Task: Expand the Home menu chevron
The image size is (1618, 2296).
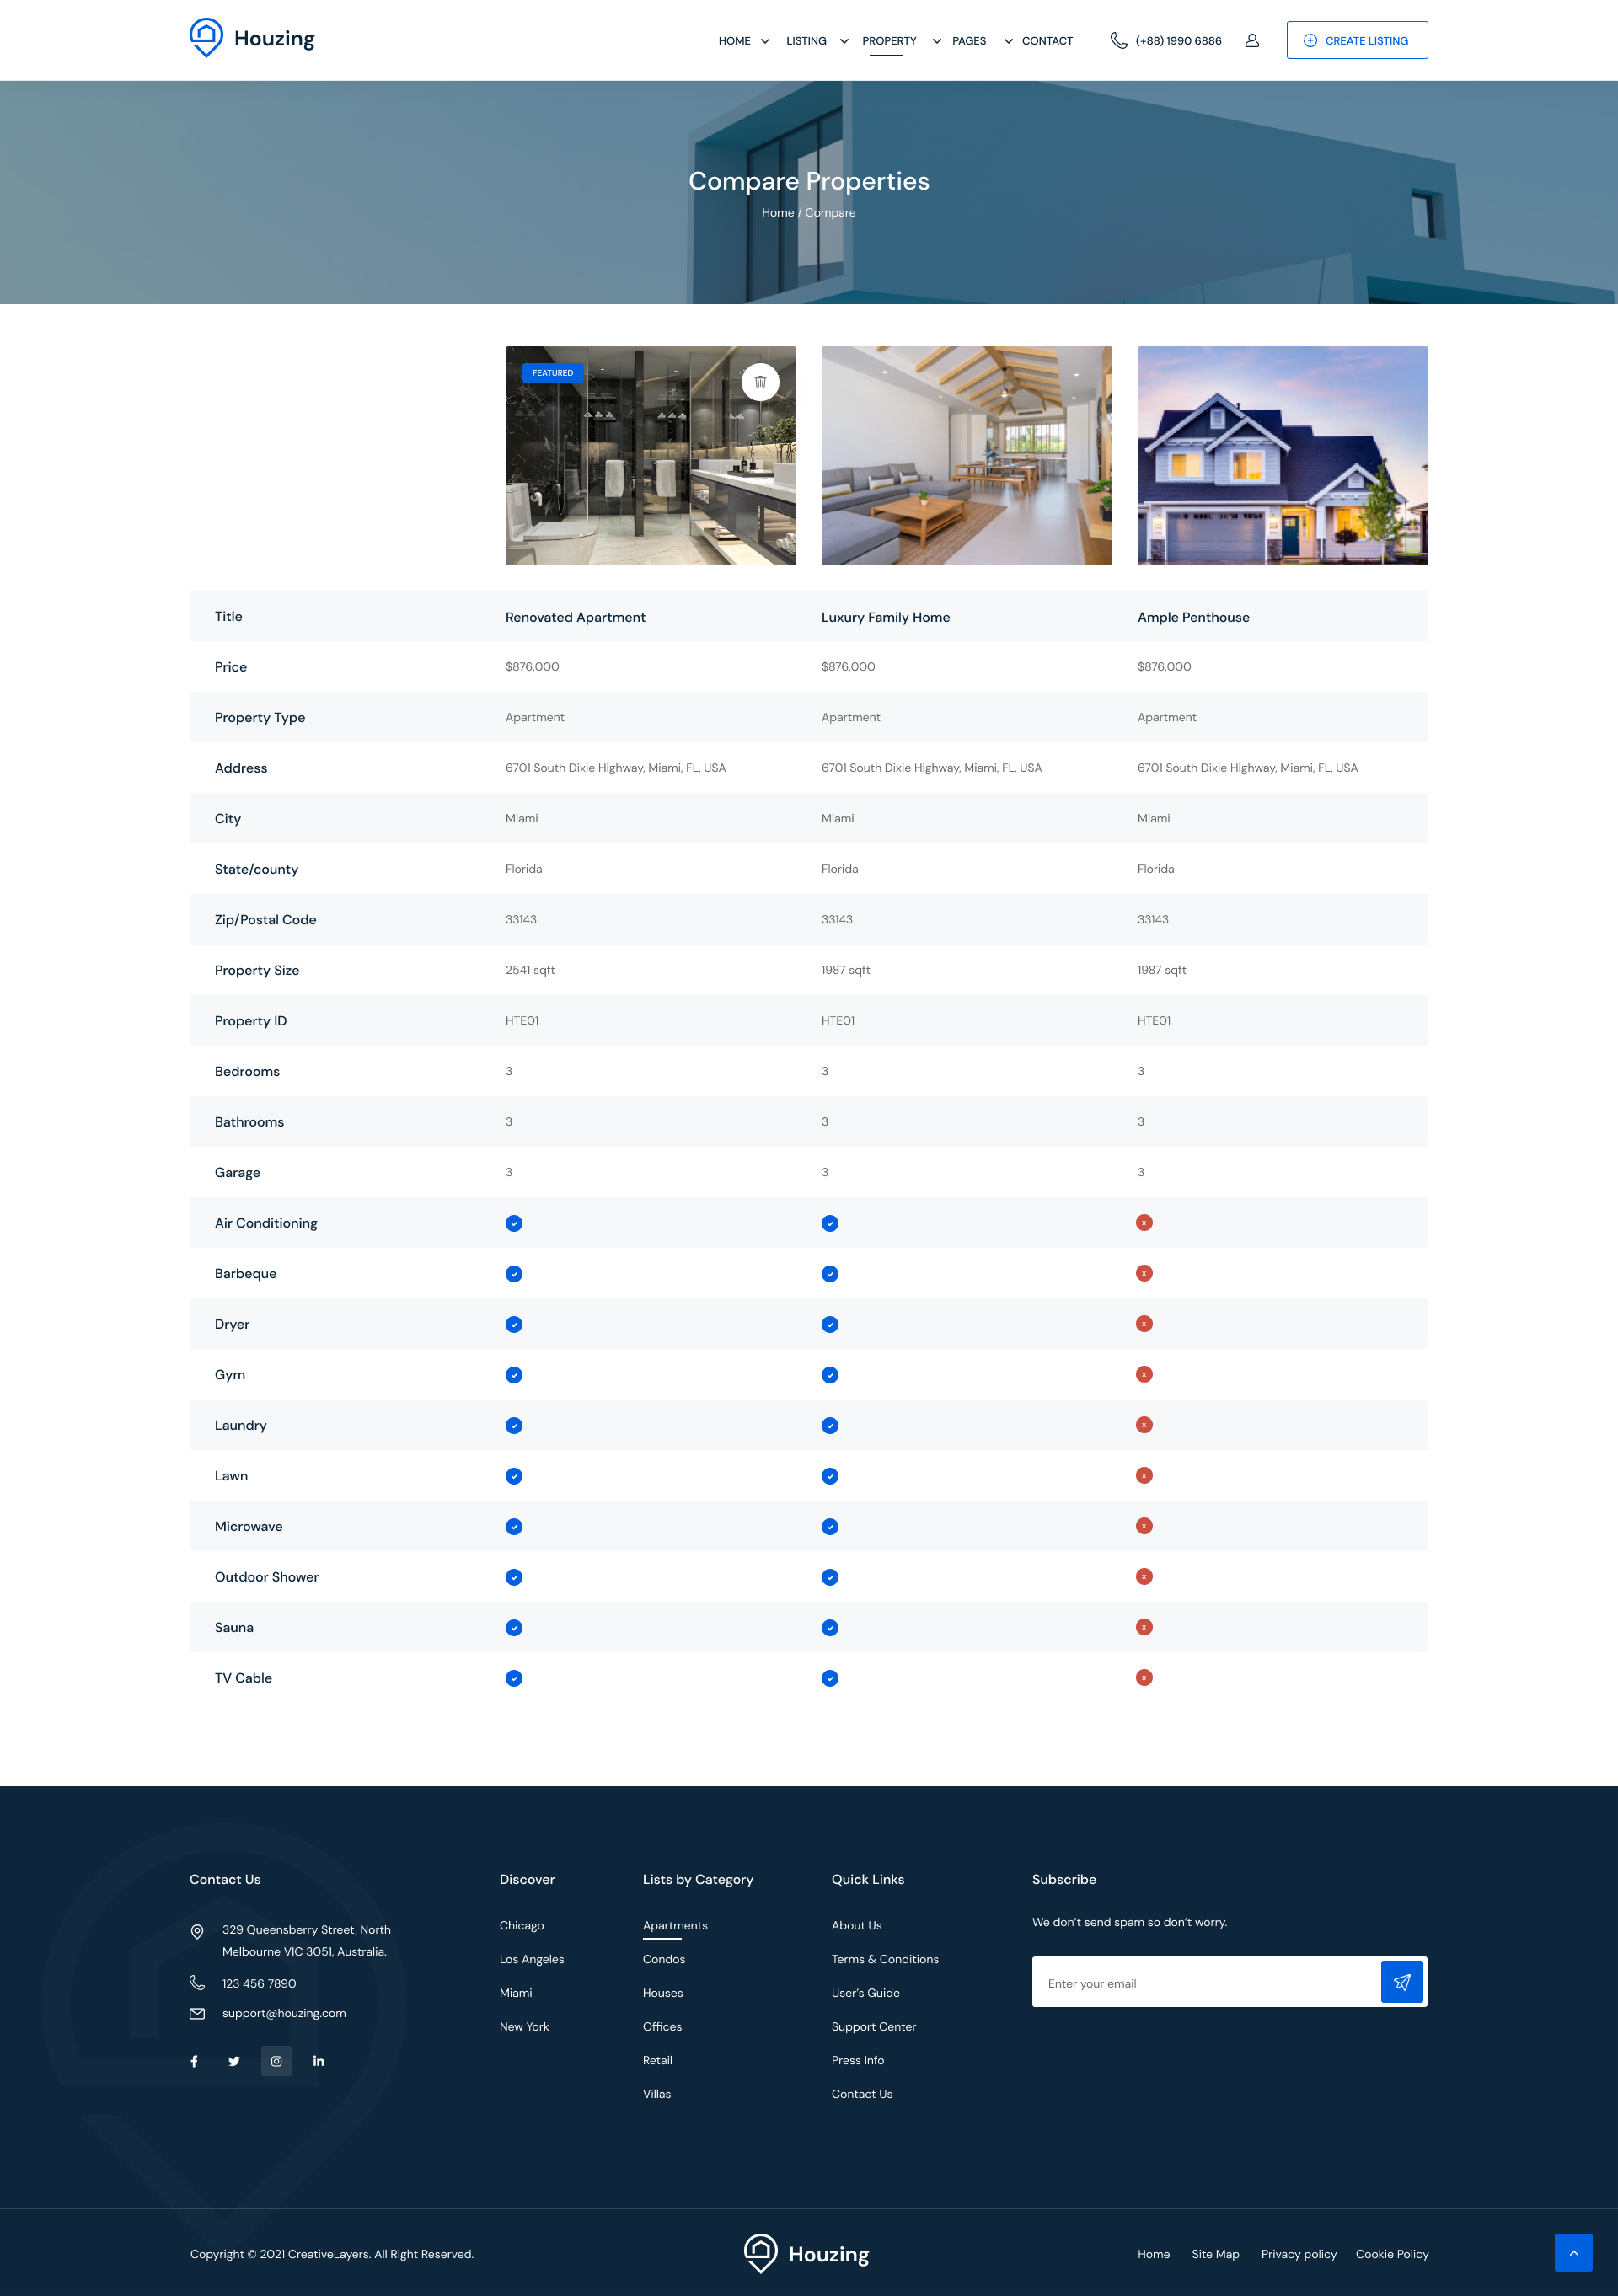Action: 765,42
